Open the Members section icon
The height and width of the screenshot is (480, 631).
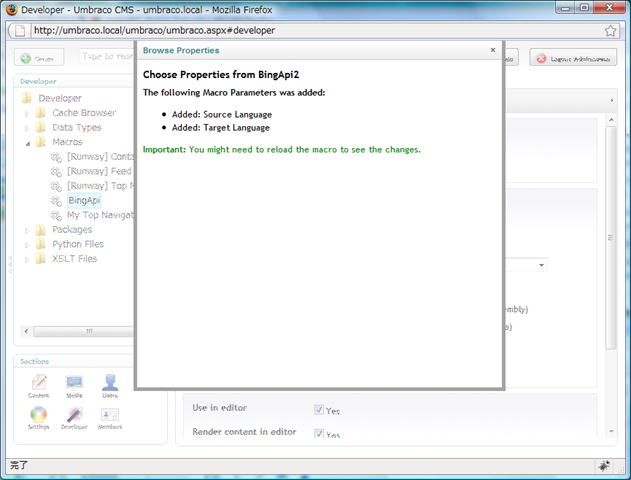click(110, 414)
